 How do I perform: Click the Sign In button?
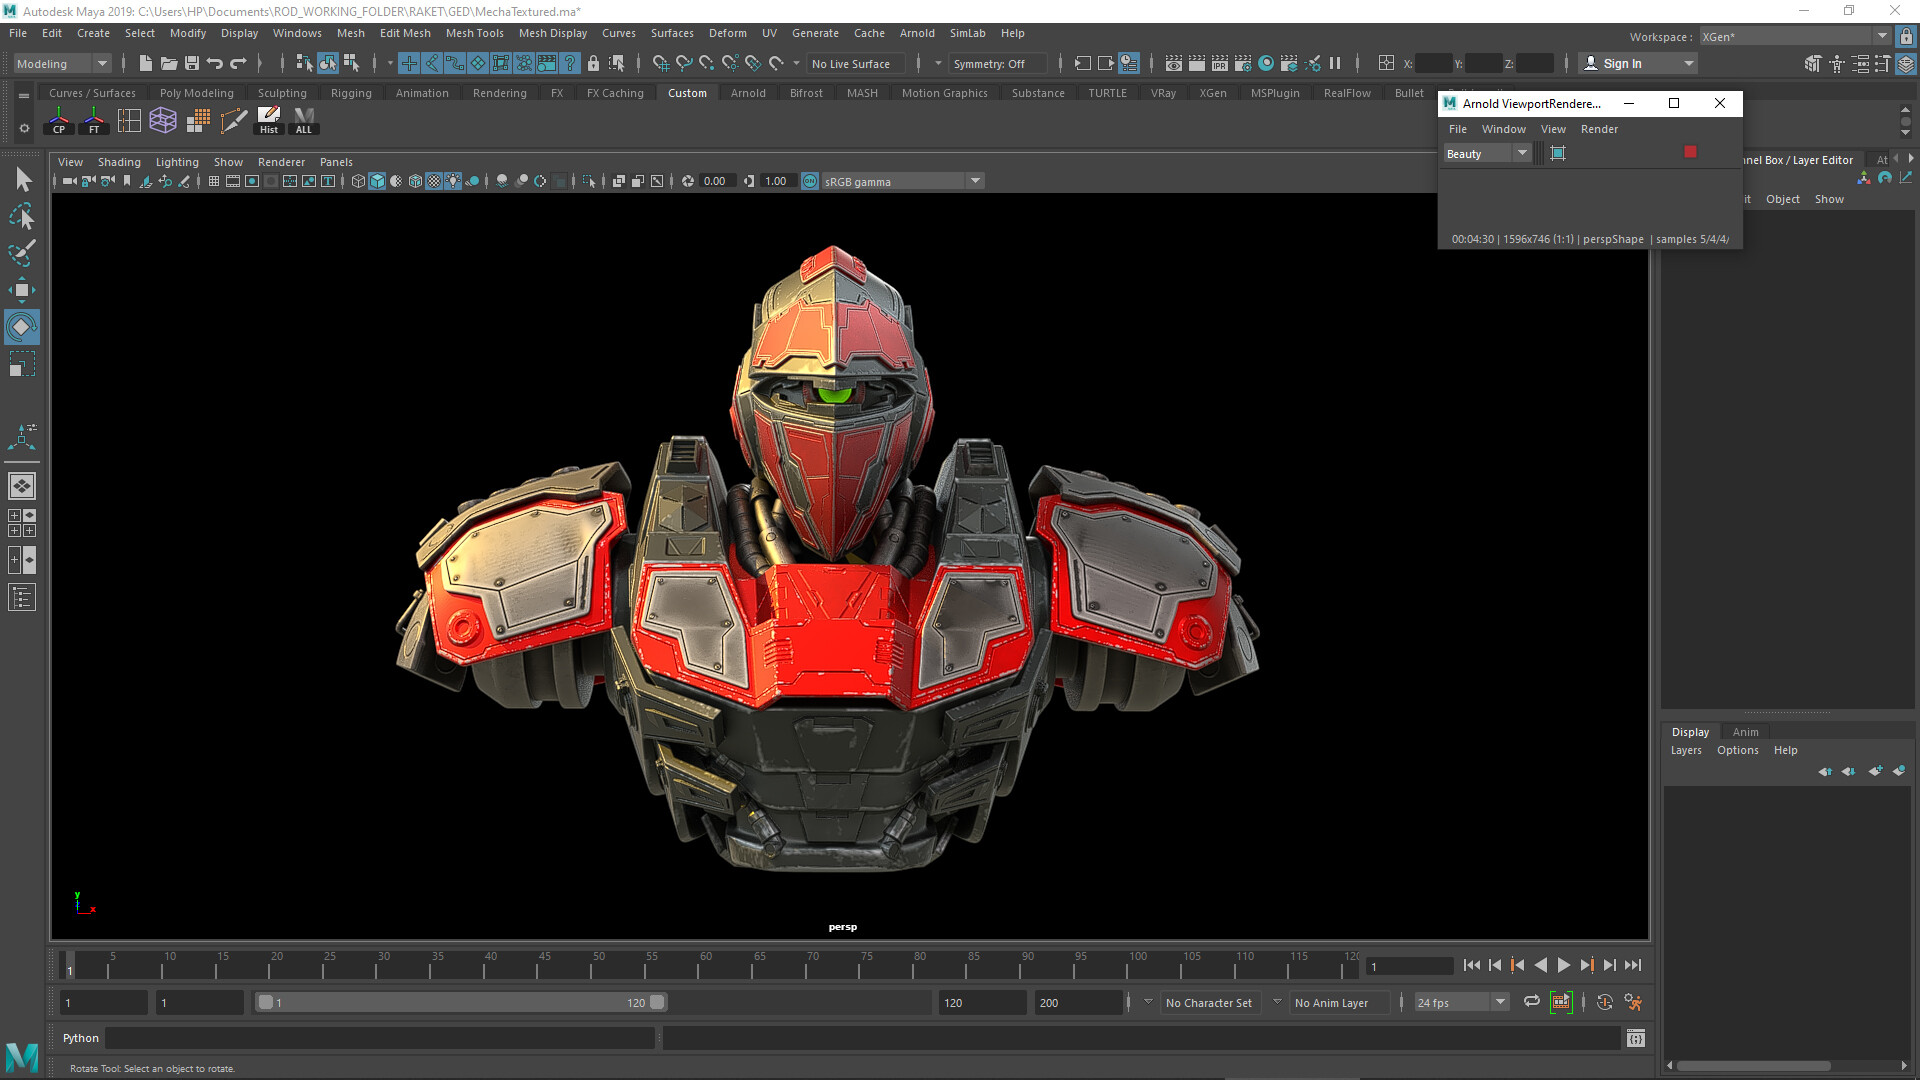[x=1626, y=63]
